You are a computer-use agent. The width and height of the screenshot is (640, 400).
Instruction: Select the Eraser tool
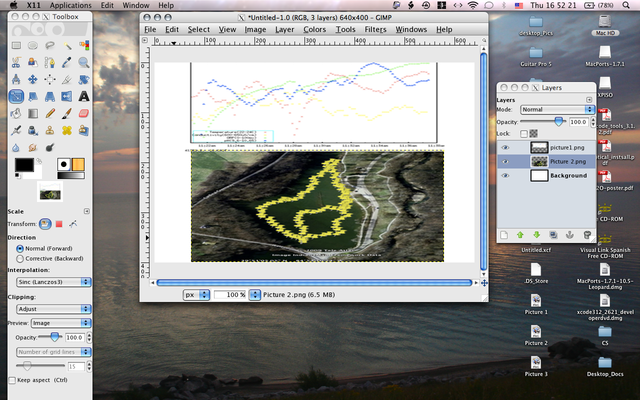coord(84,113)
